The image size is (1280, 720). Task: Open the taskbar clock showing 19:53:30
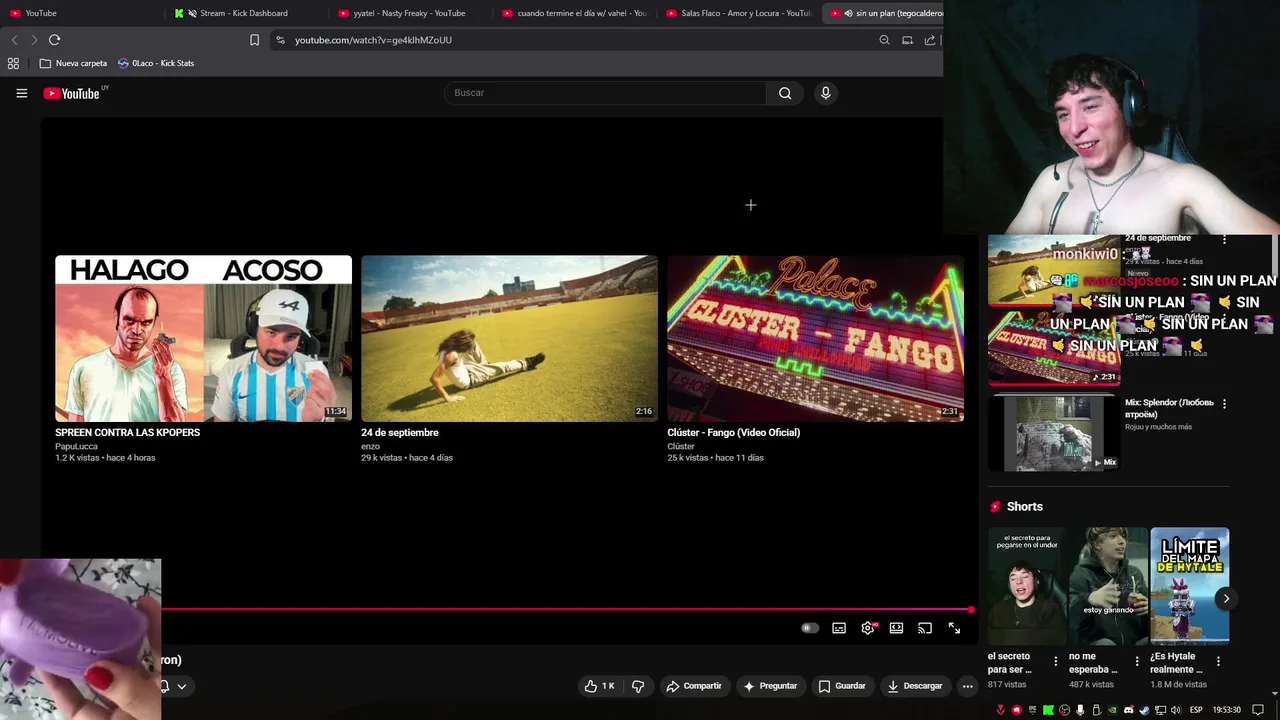pos(1227,710)
